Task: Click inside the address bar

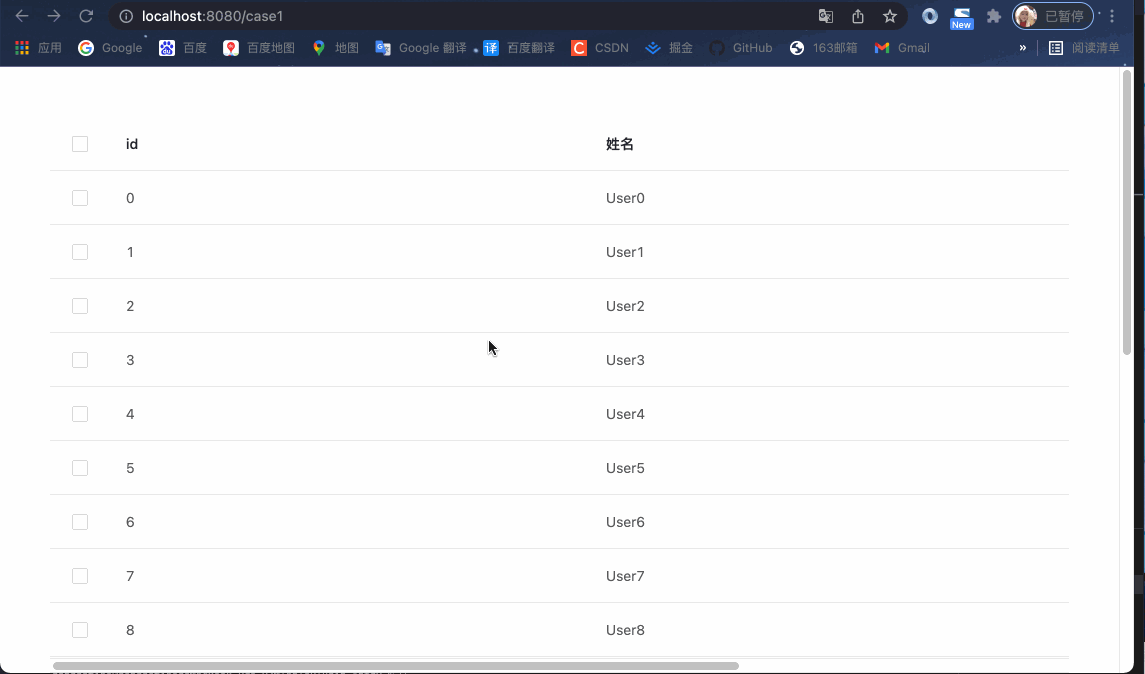Action: coord(300,16)
